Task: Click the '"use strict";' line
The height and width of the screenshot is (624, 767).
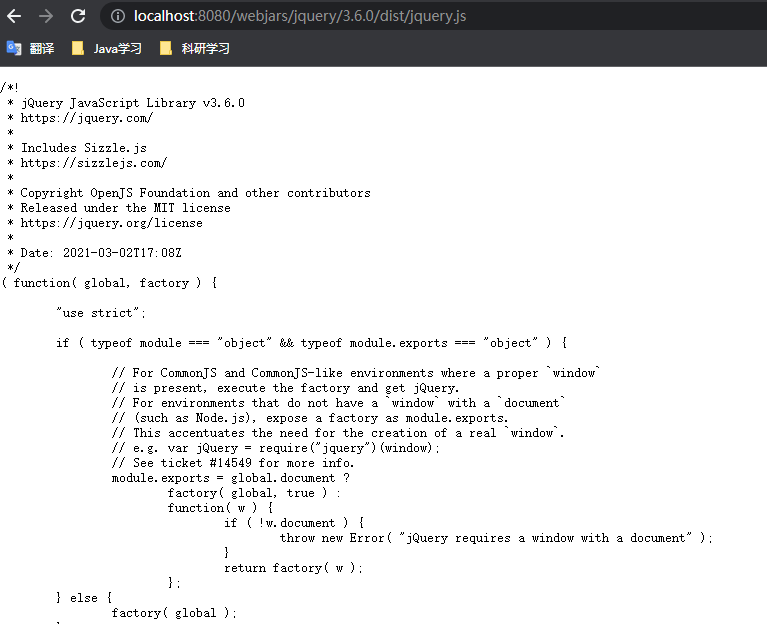Action: 101,313
